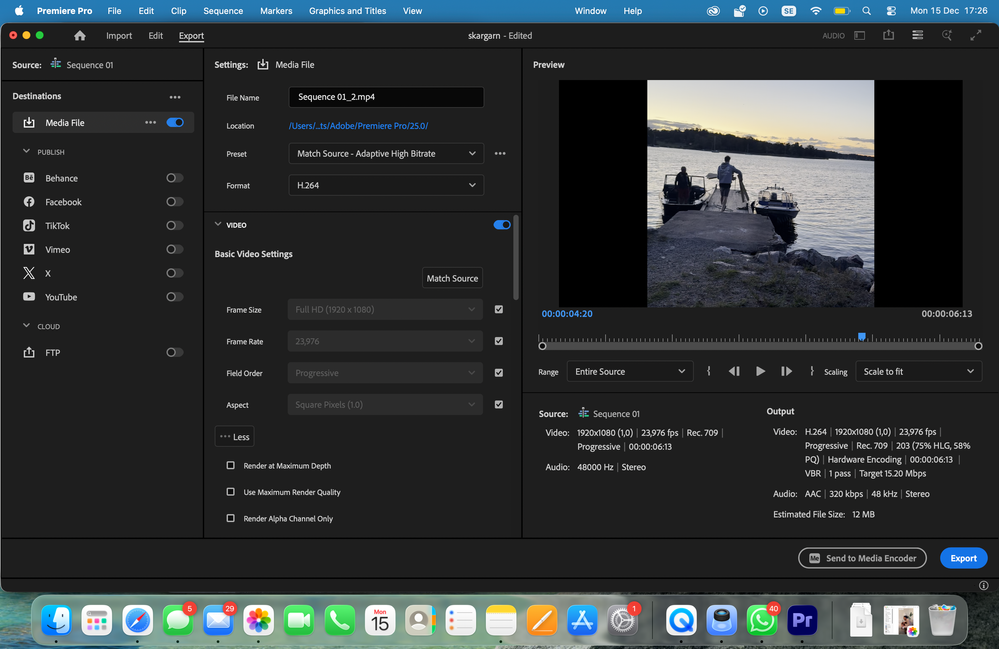Screen dimensions: 999x649
Task: Click the blue Export button
Action: point(963,558)
